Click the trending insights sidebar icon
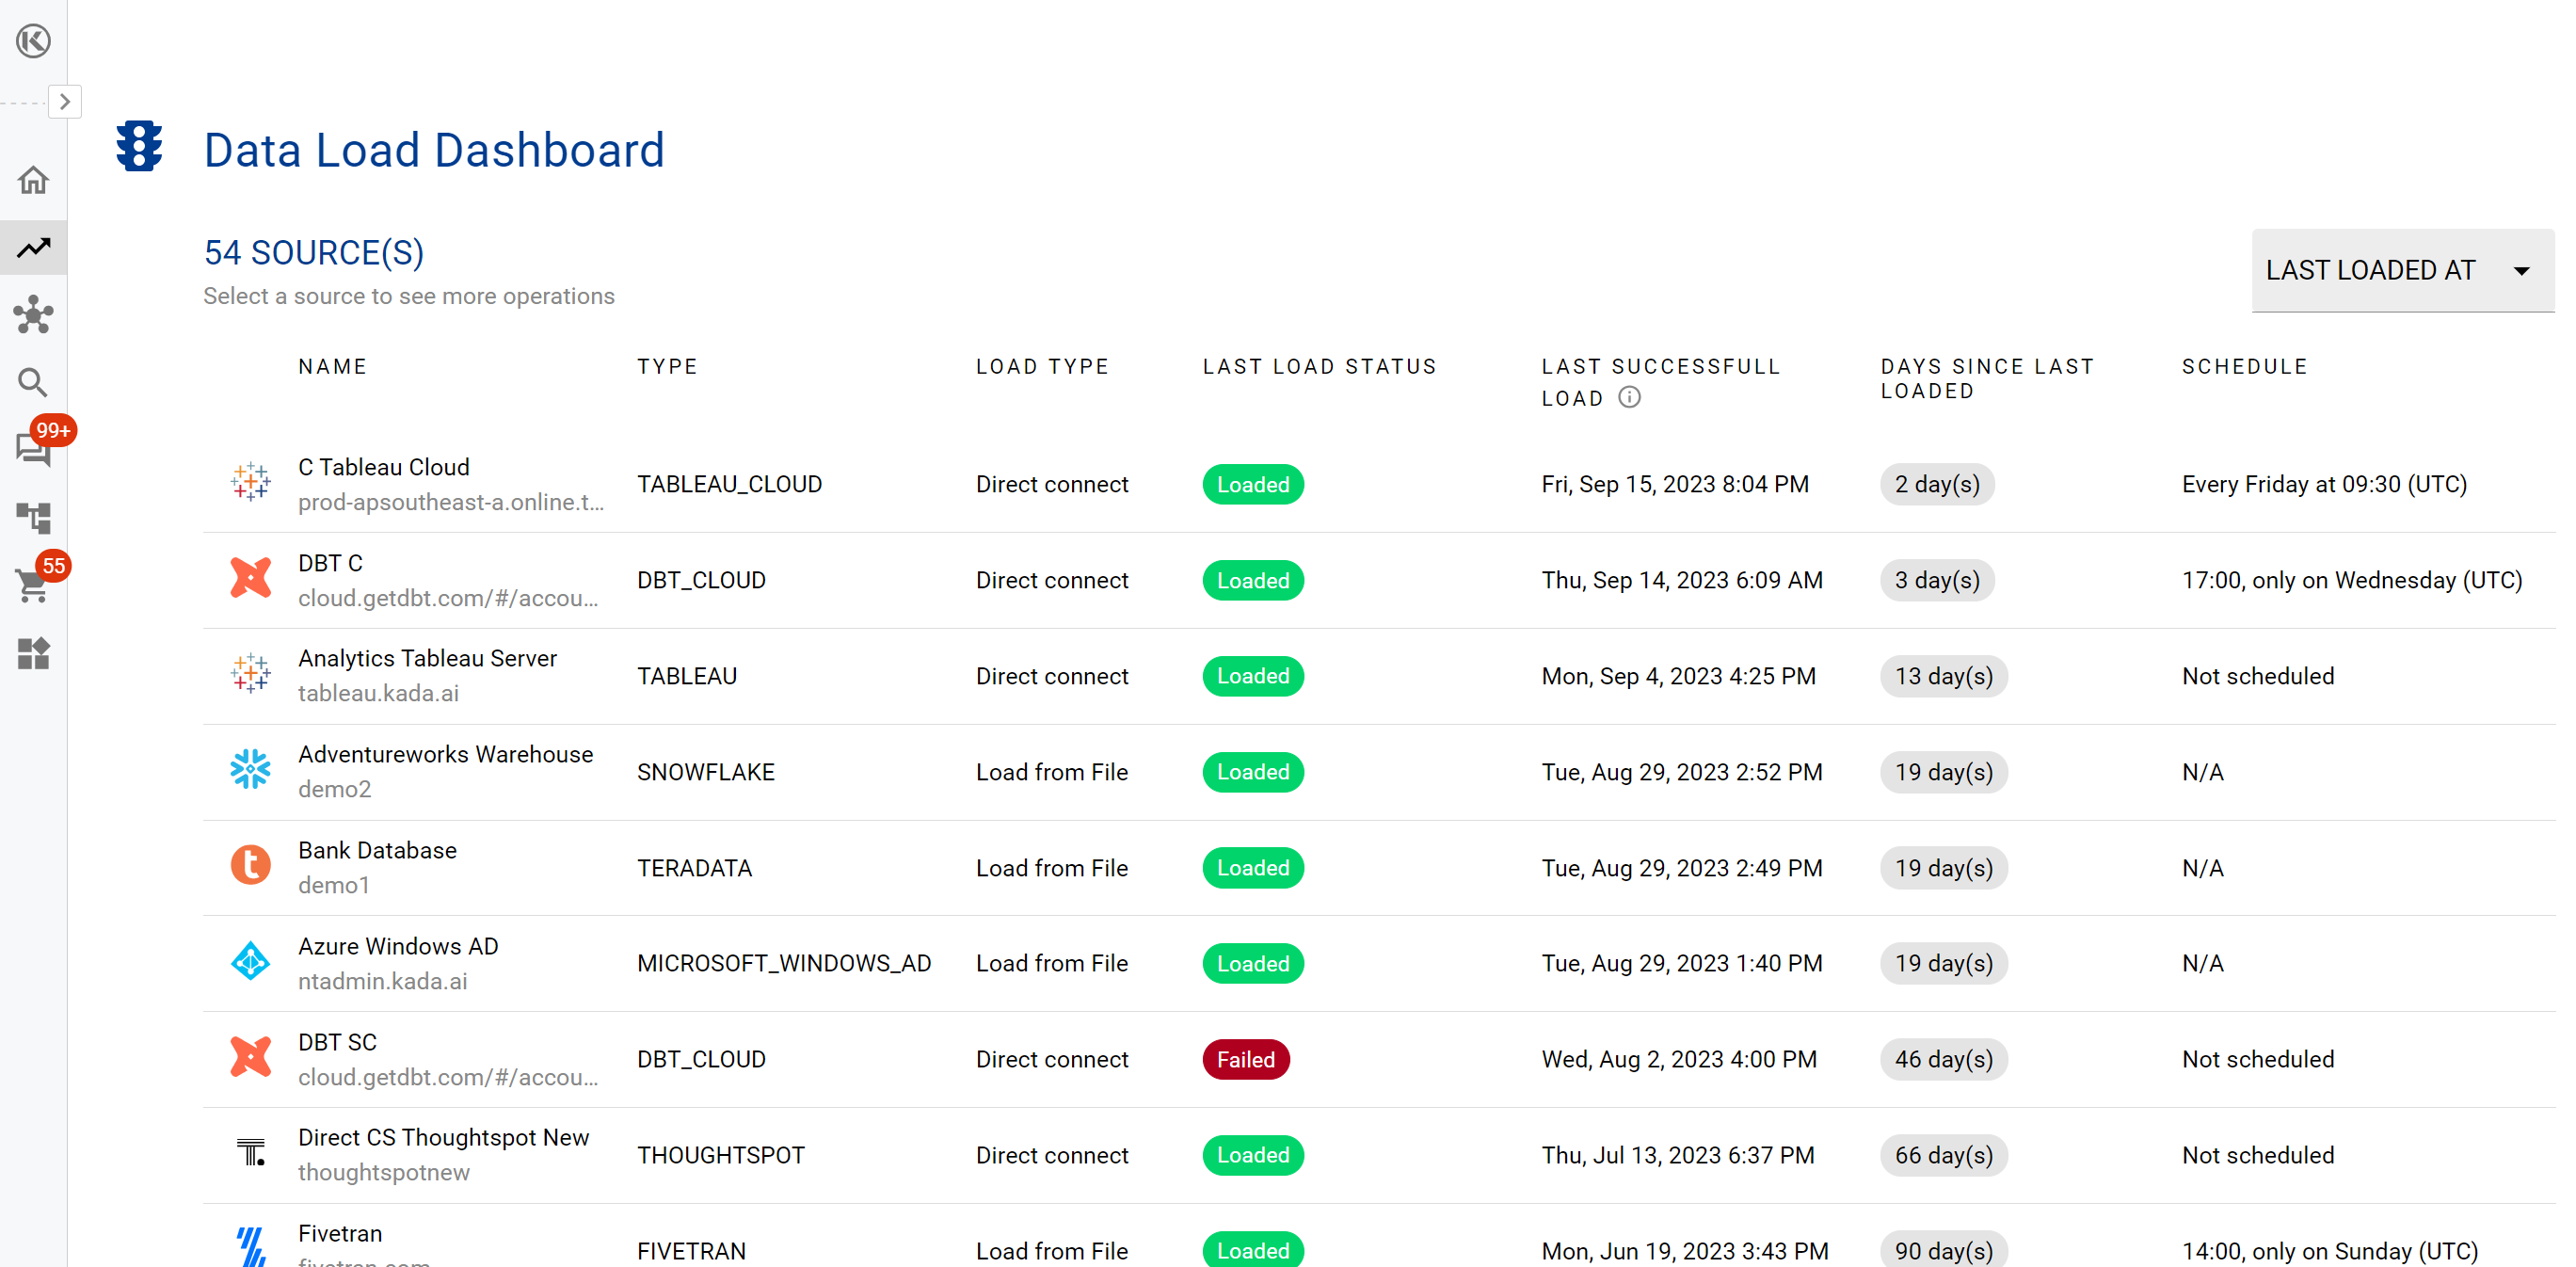This screenshot has height=1267, width=2576. click(33, 247)
